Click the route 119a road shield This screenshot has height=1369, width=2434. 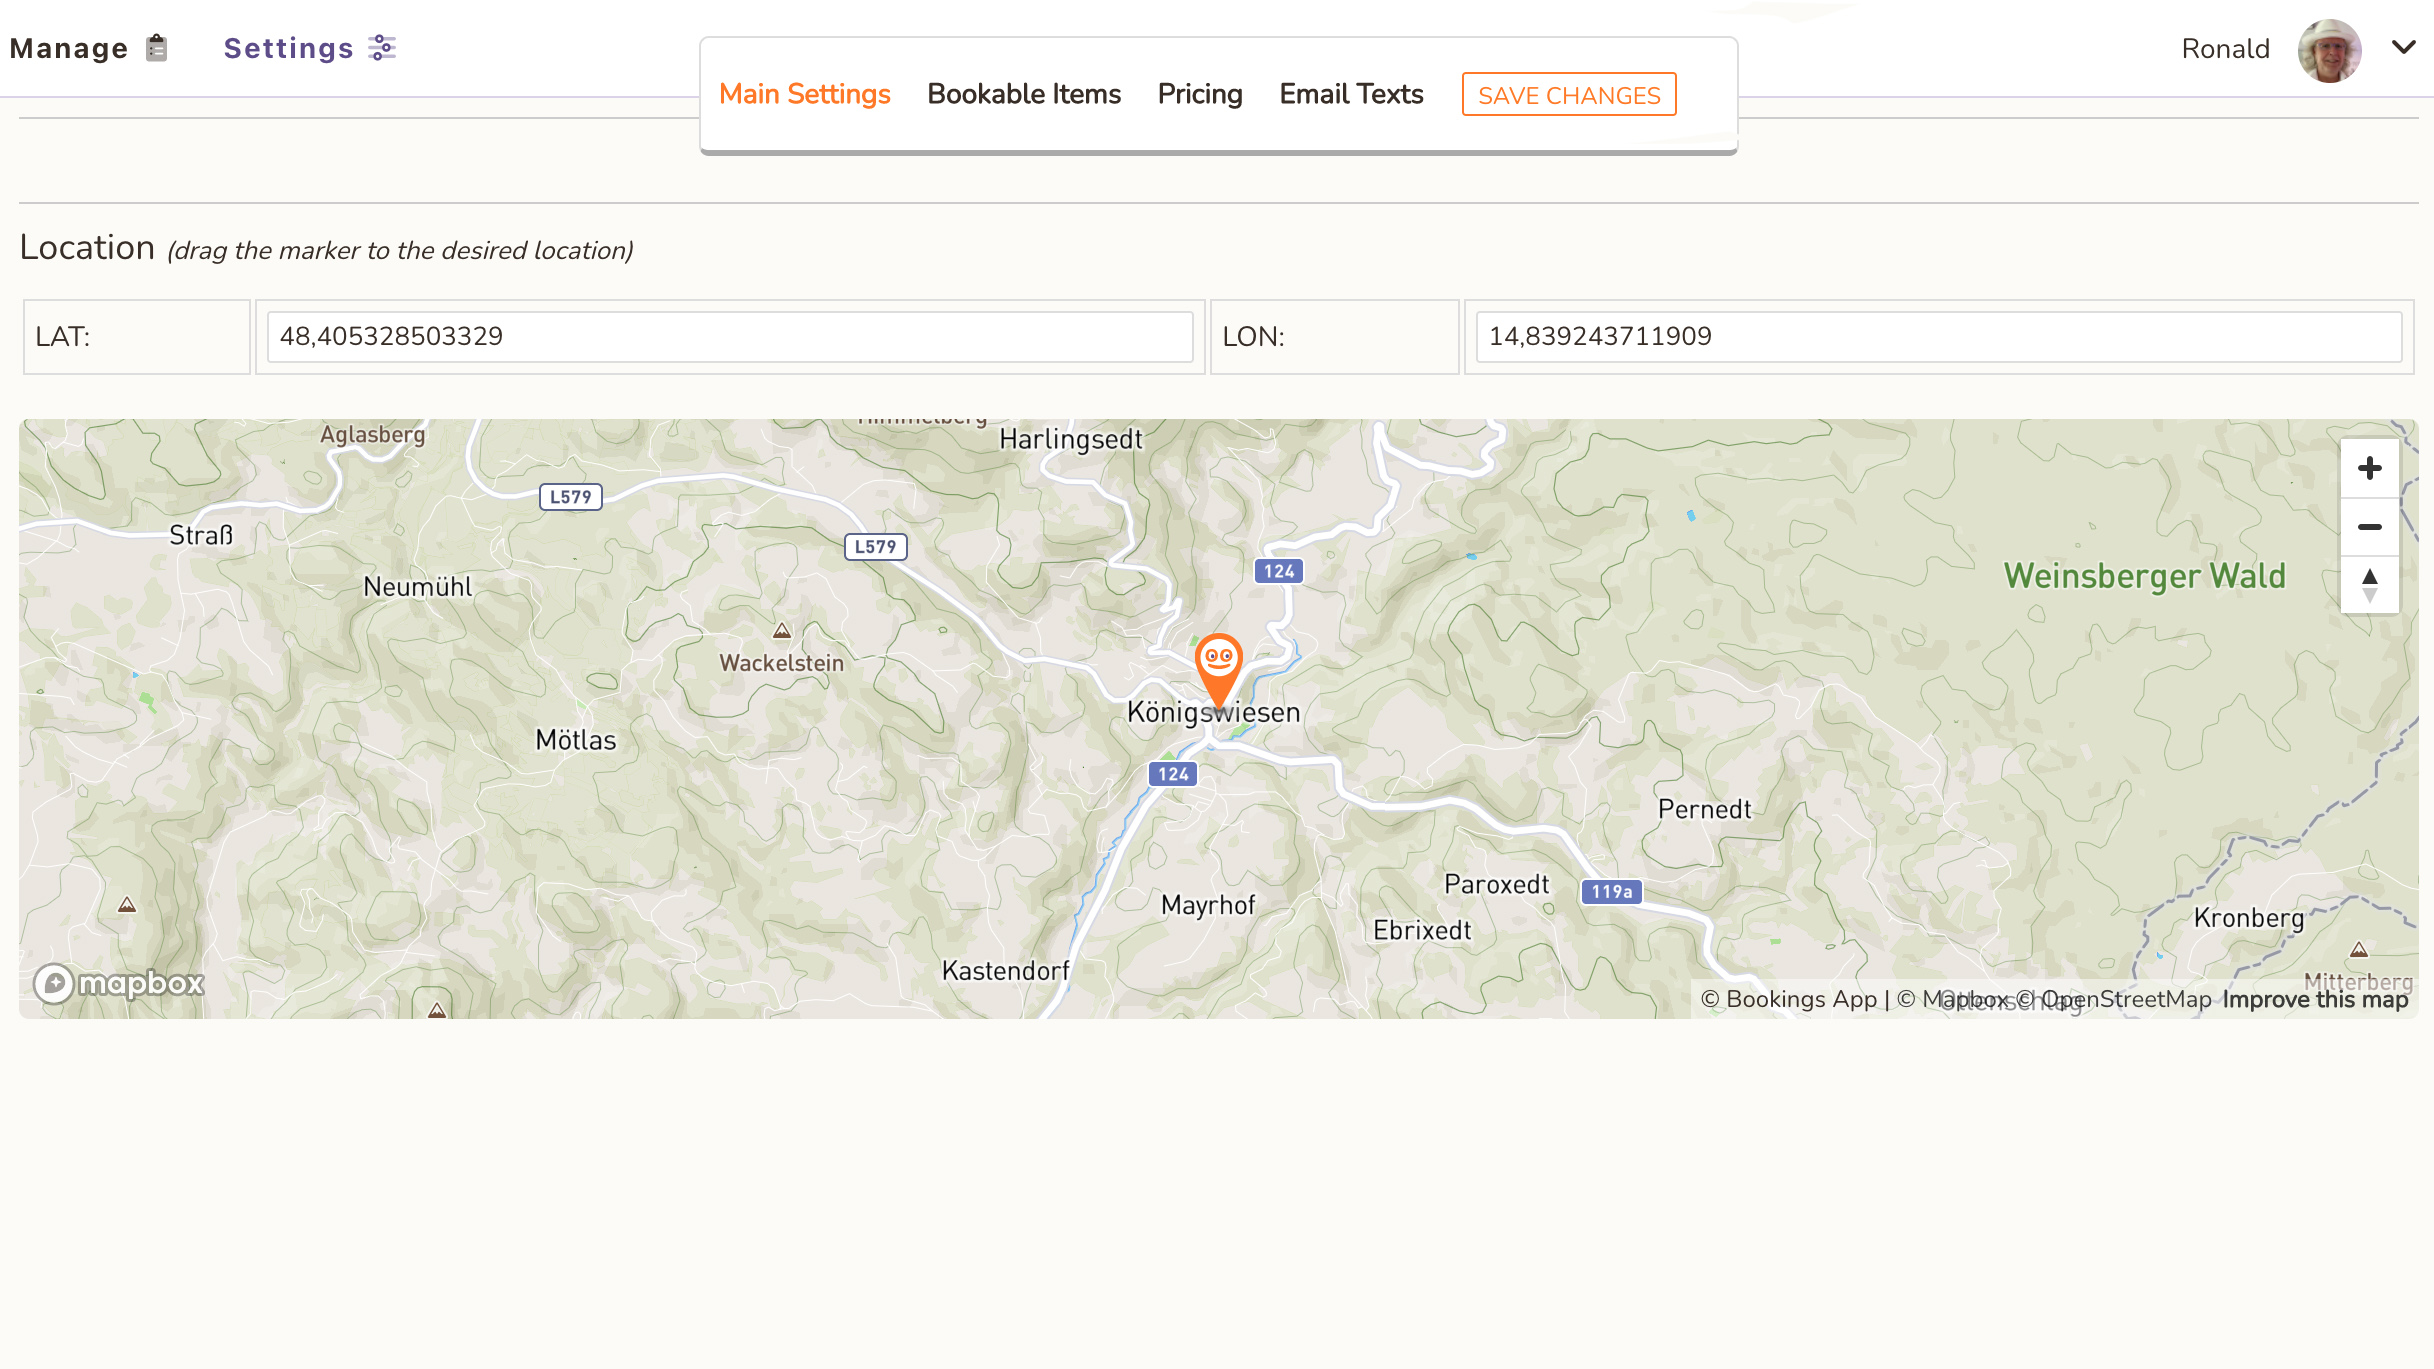click(1611, 892)
